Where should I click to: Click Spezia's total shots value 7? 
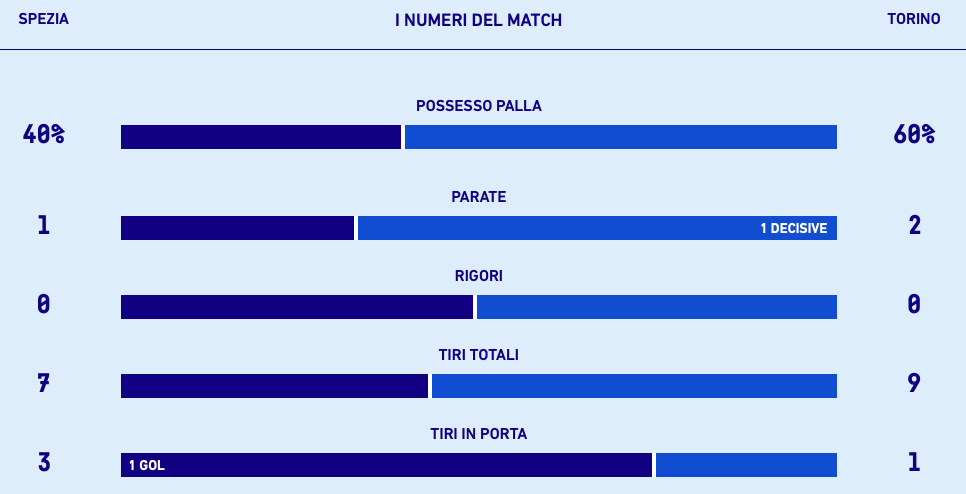tap(43, 383)
